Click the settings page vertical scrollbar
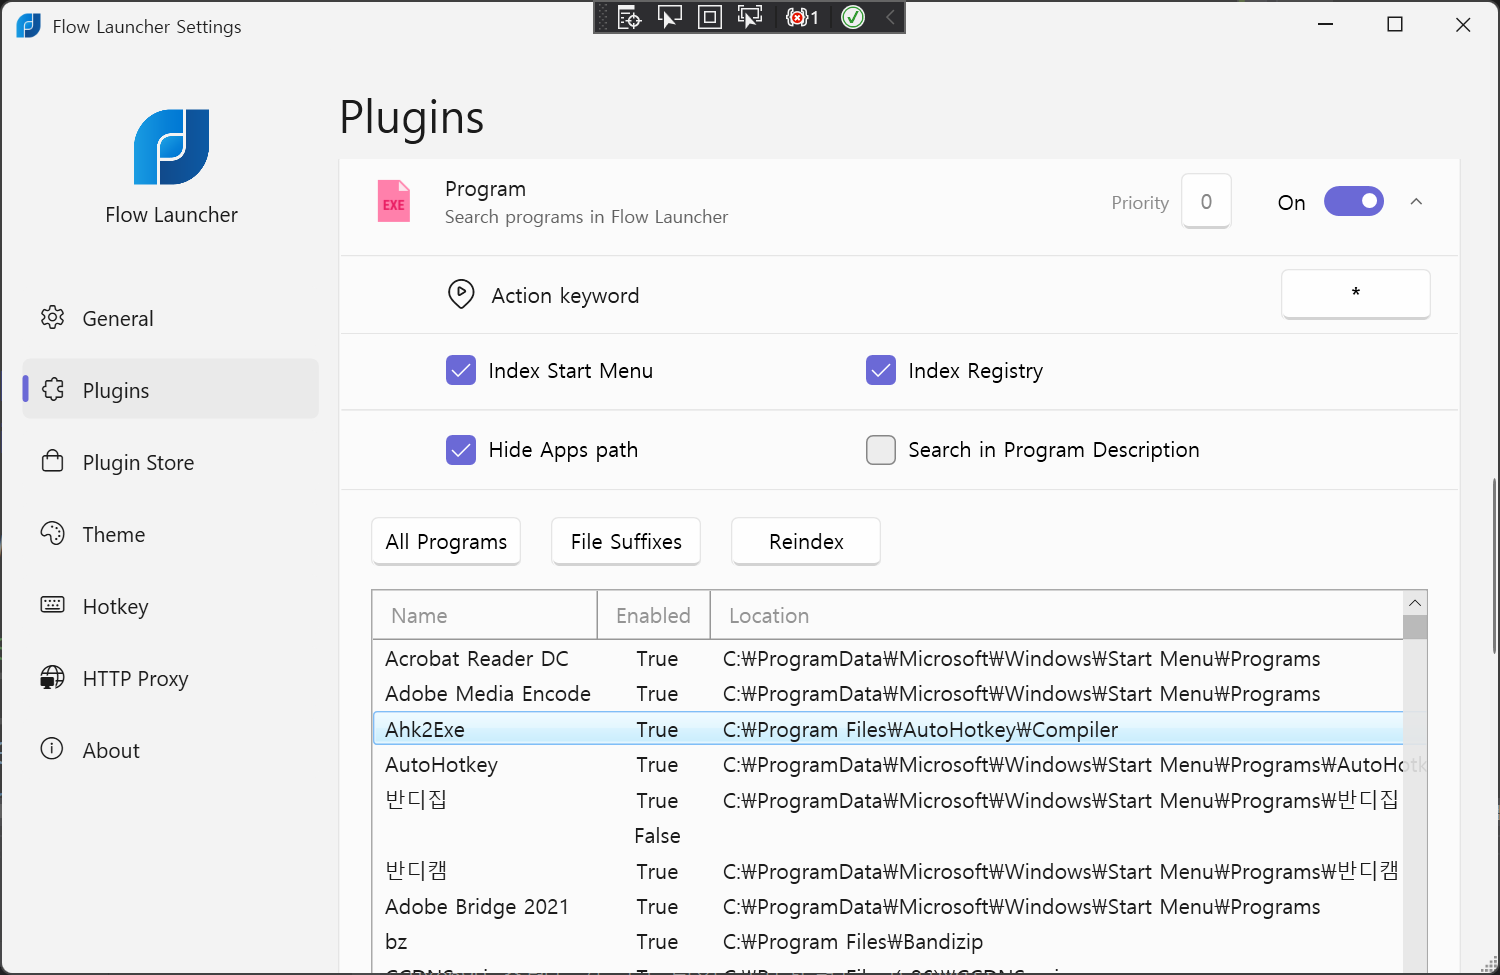The image size is (1500, 975). click(x=1494, y=565)
